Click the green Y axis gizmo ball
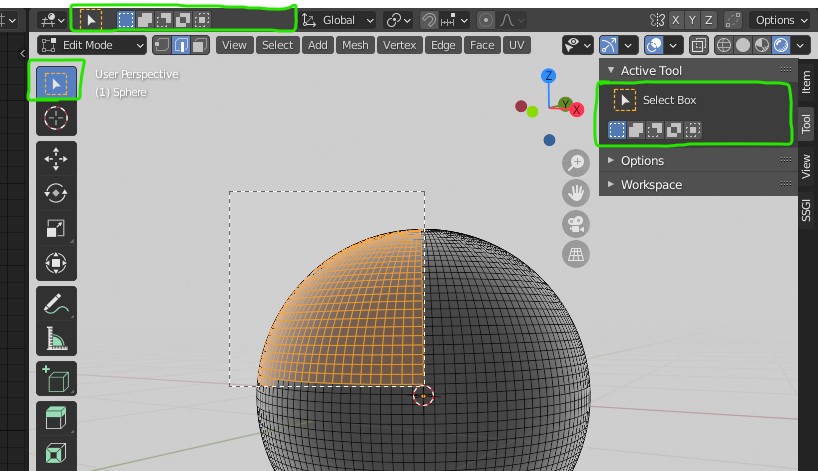The width and height of the screenshot is (818, 471). click(x=565, y=104)
